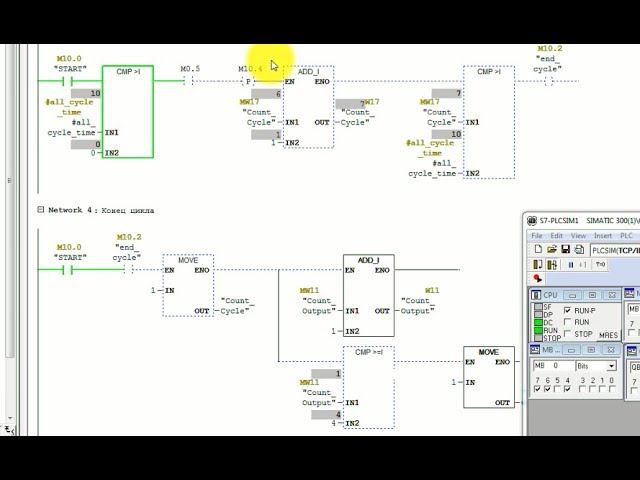Click the DP status indicator LED
Screen dimensions: 640x480
538,315
